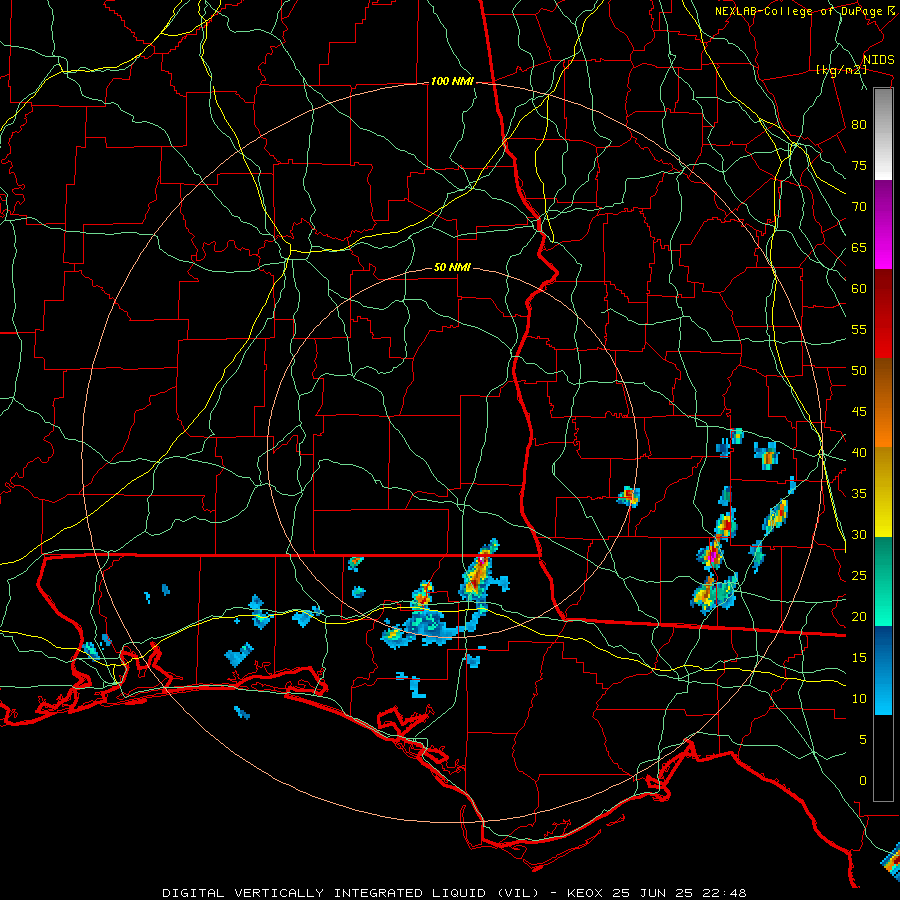Click the 15 value on the color scale
Screen dimensions: 900x900
859,658
